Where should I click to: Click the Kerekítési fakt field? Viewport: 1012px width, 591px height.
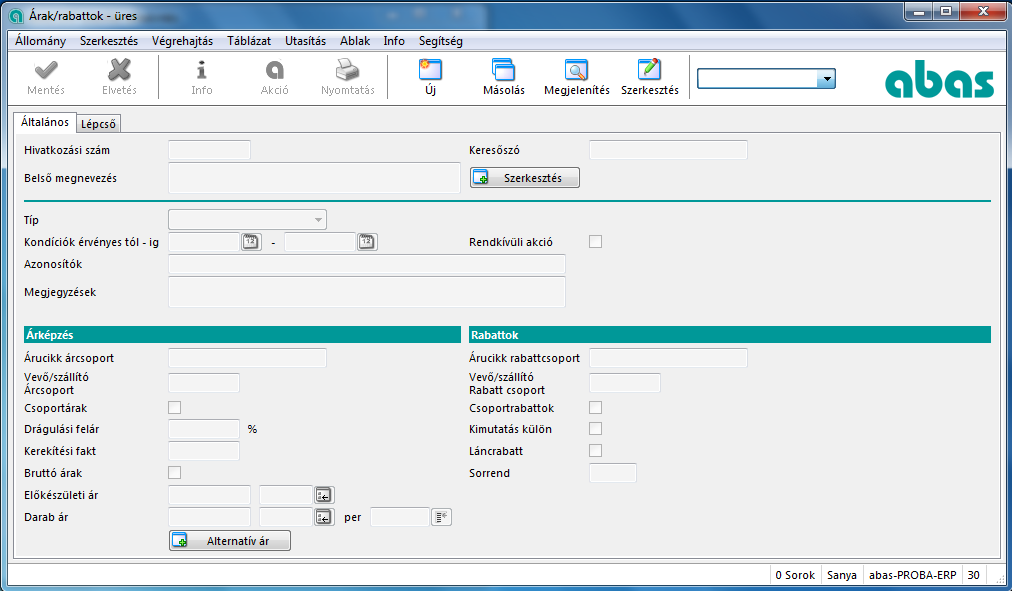pos(204,451)
